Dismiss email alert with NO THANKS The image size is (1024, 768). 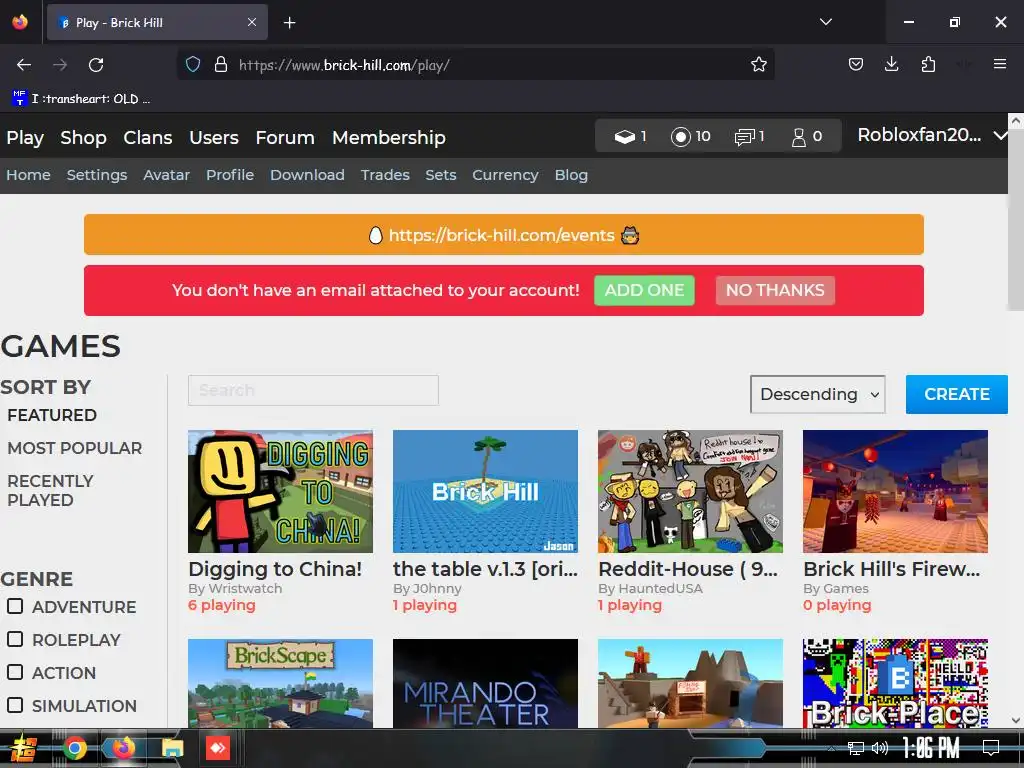[775, 291]
